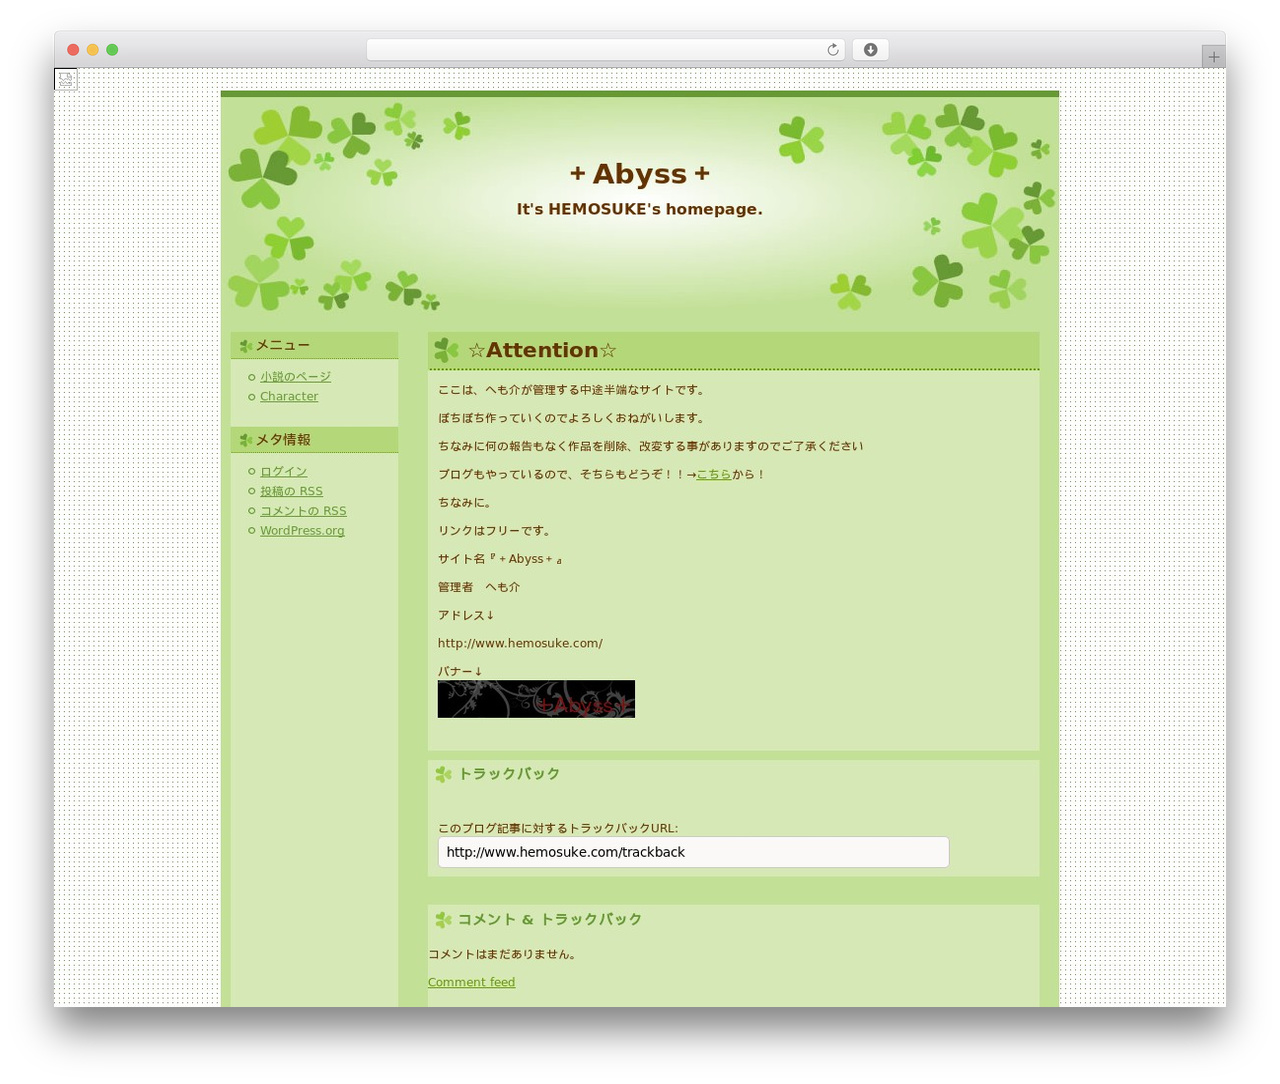Image resolution: width=1280 pixels, height=1084 pixels.
Task: Open the Comment feed link
Action: pyautogui.click(x=471, y=982)
